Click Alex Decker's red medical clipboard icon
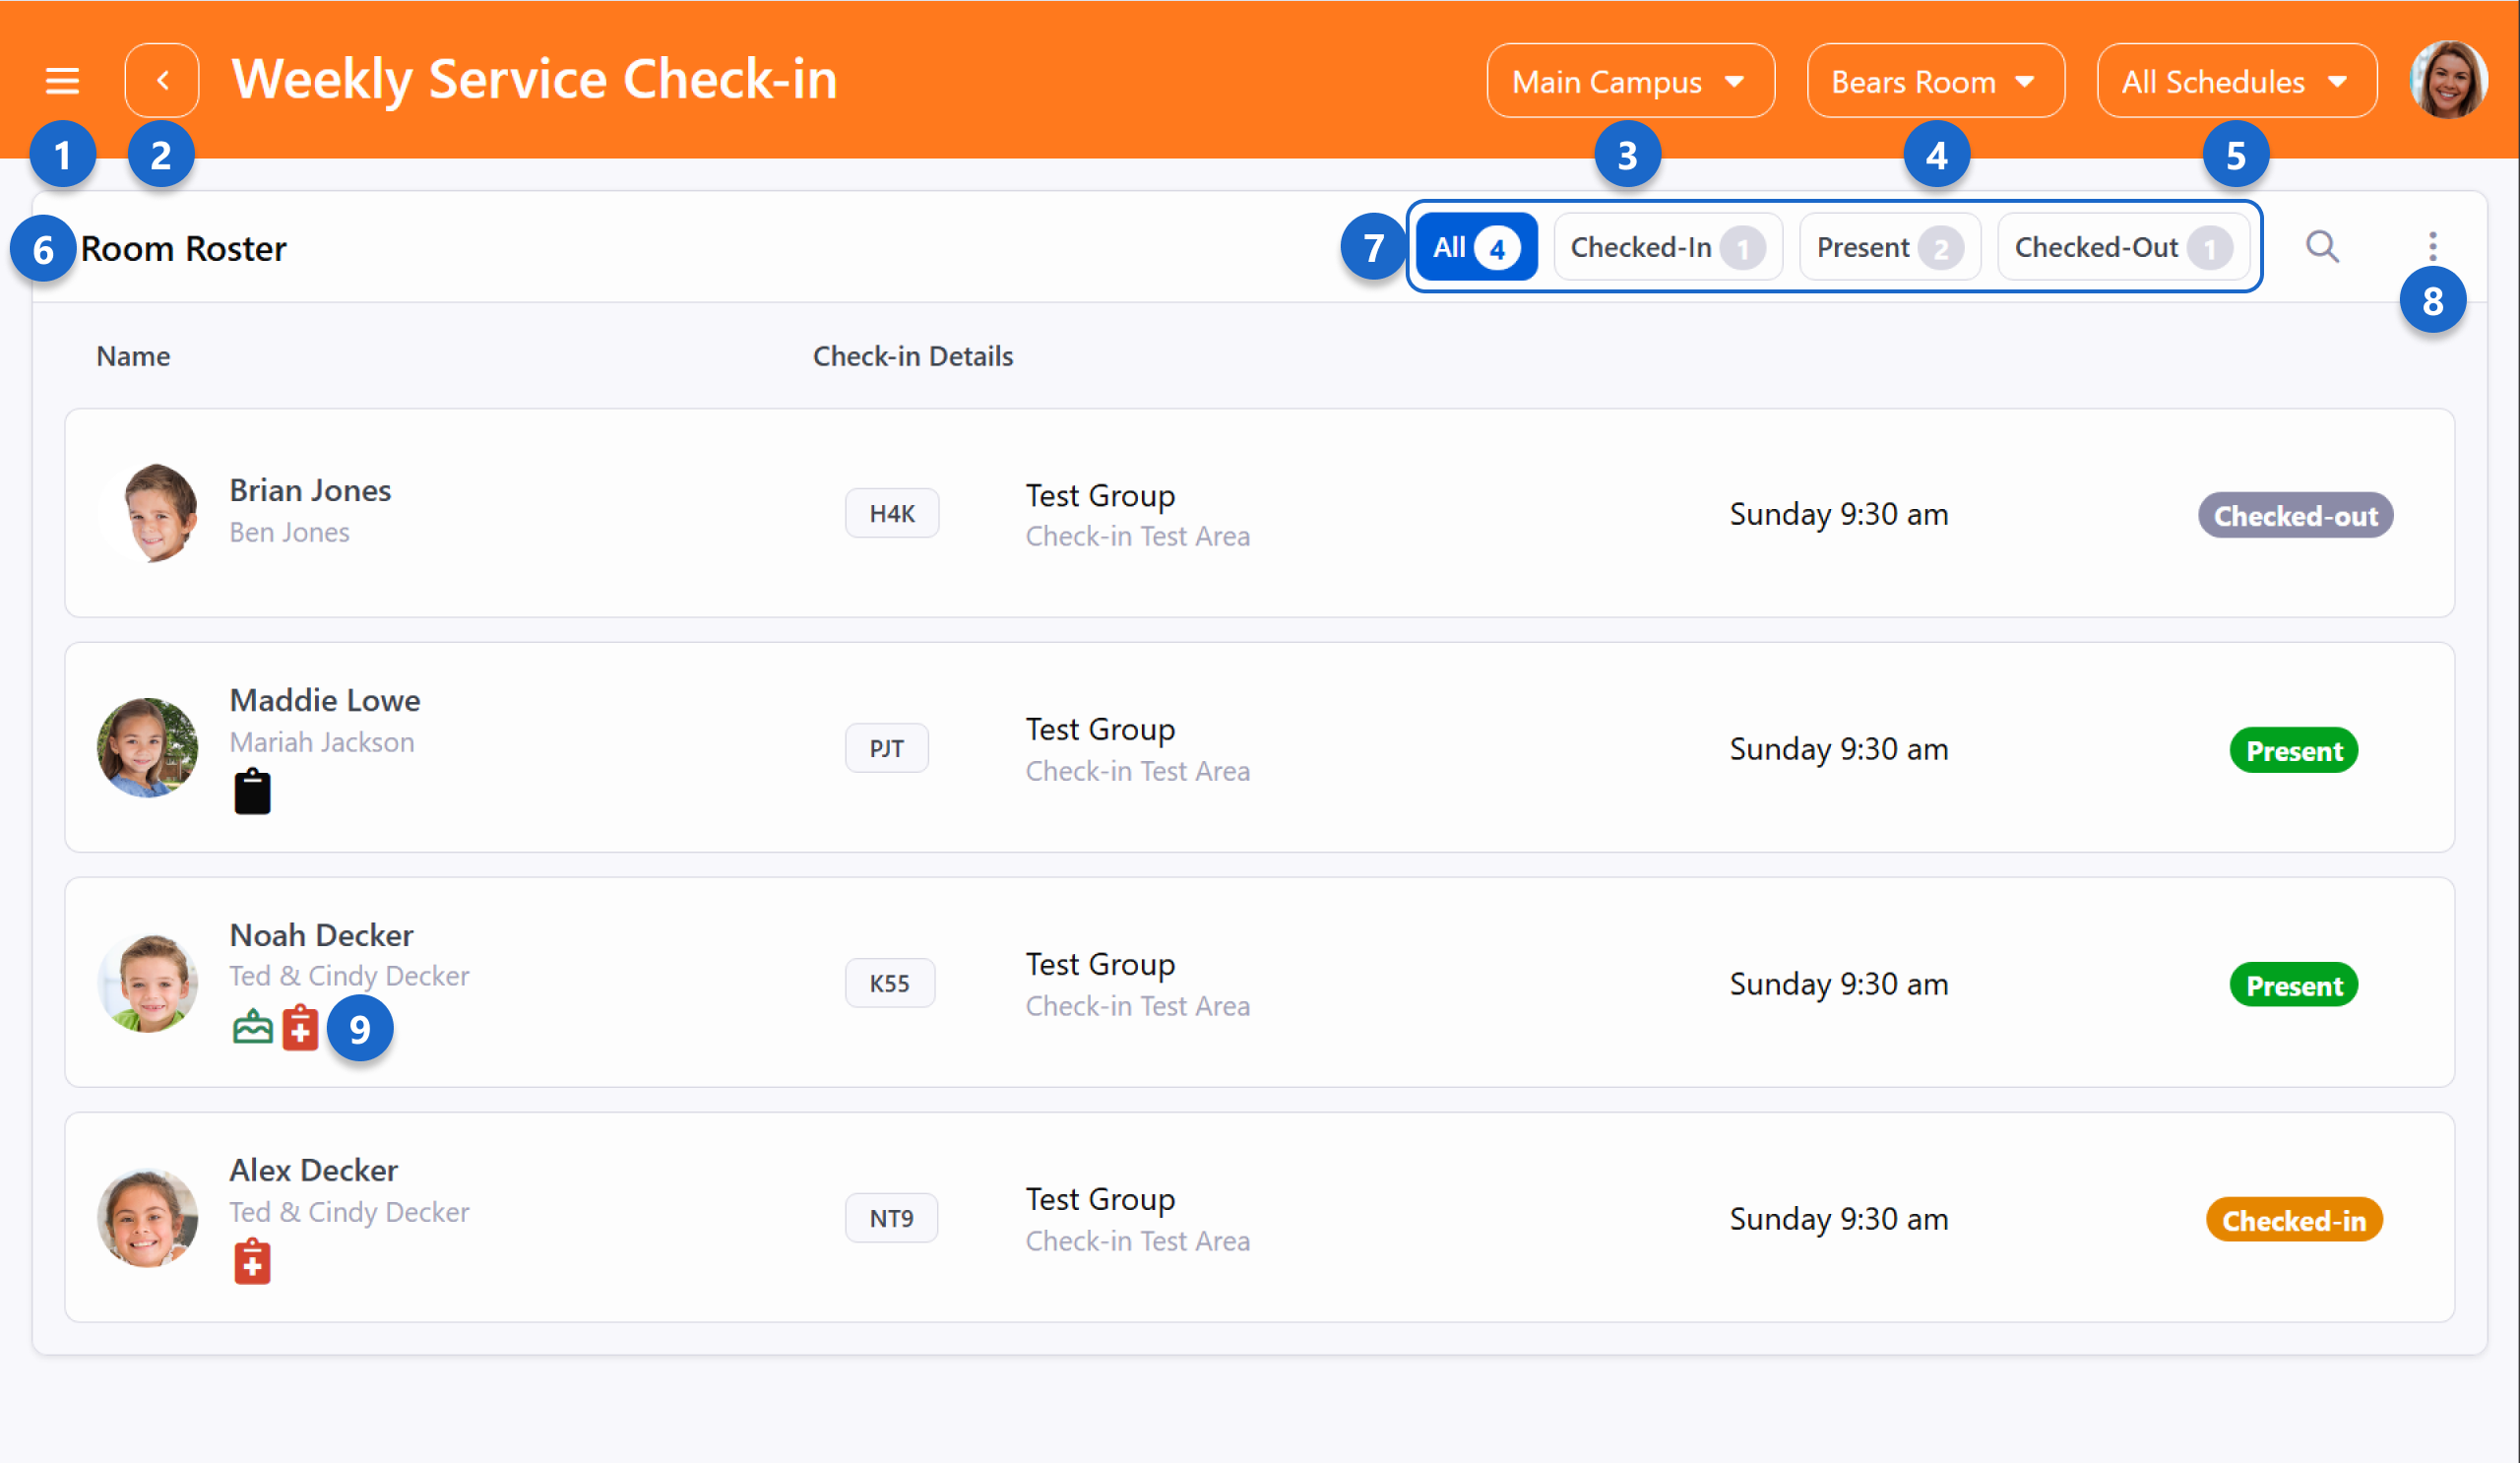The image size is (2520, 1463). coord(252,1262)
